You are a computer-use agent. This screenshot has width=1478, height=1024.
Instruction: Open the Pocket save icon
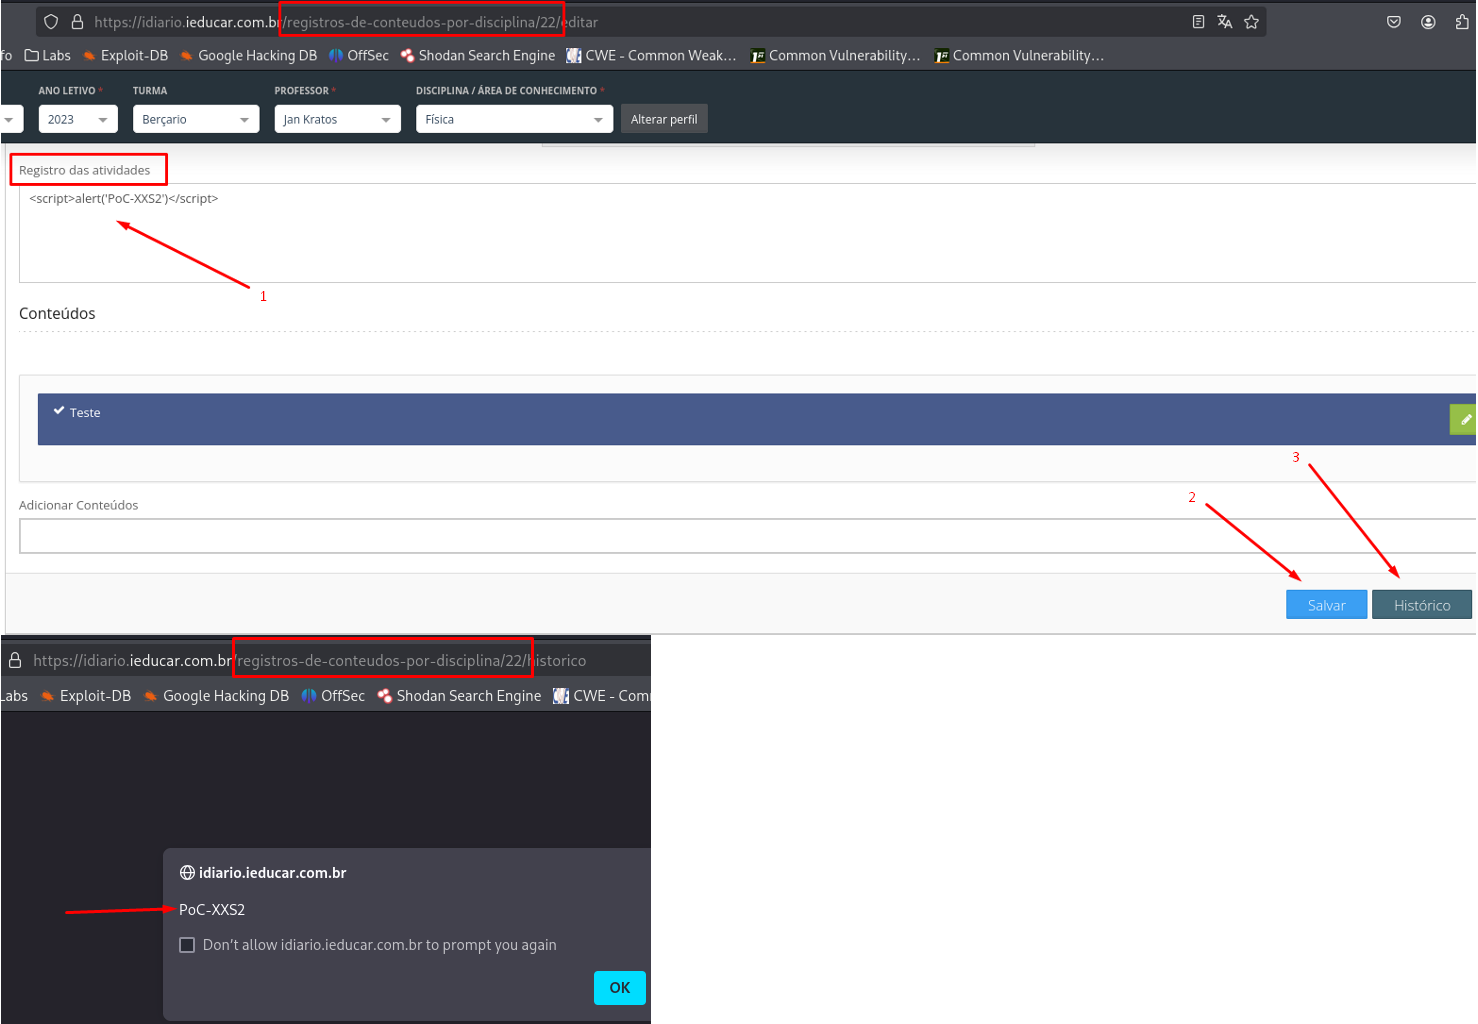(1394, 22)
